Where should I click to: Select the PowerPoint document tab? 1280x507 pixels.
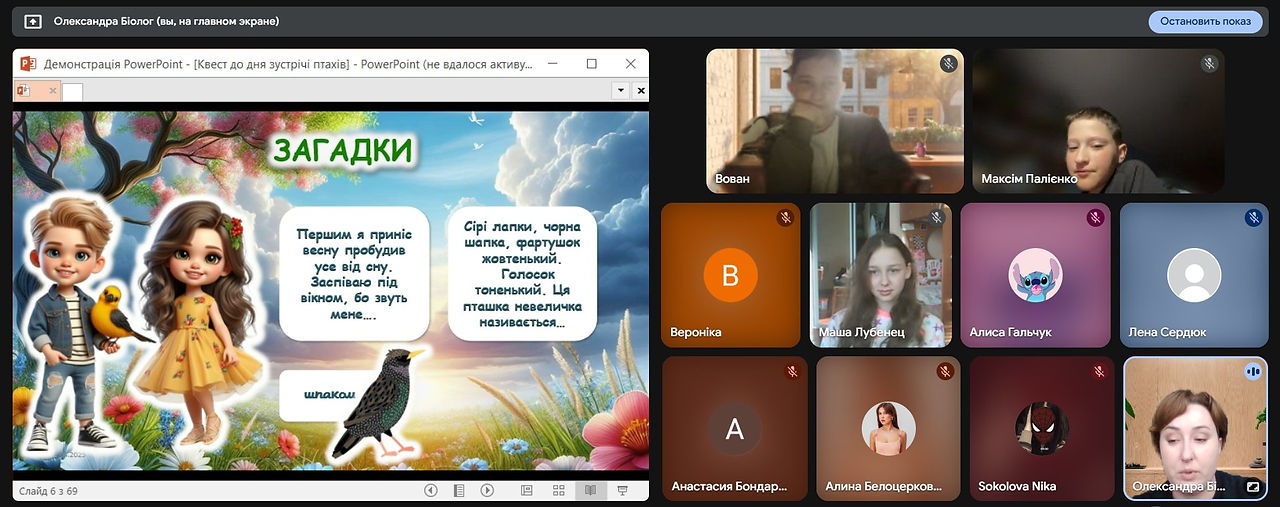[36, 91]
